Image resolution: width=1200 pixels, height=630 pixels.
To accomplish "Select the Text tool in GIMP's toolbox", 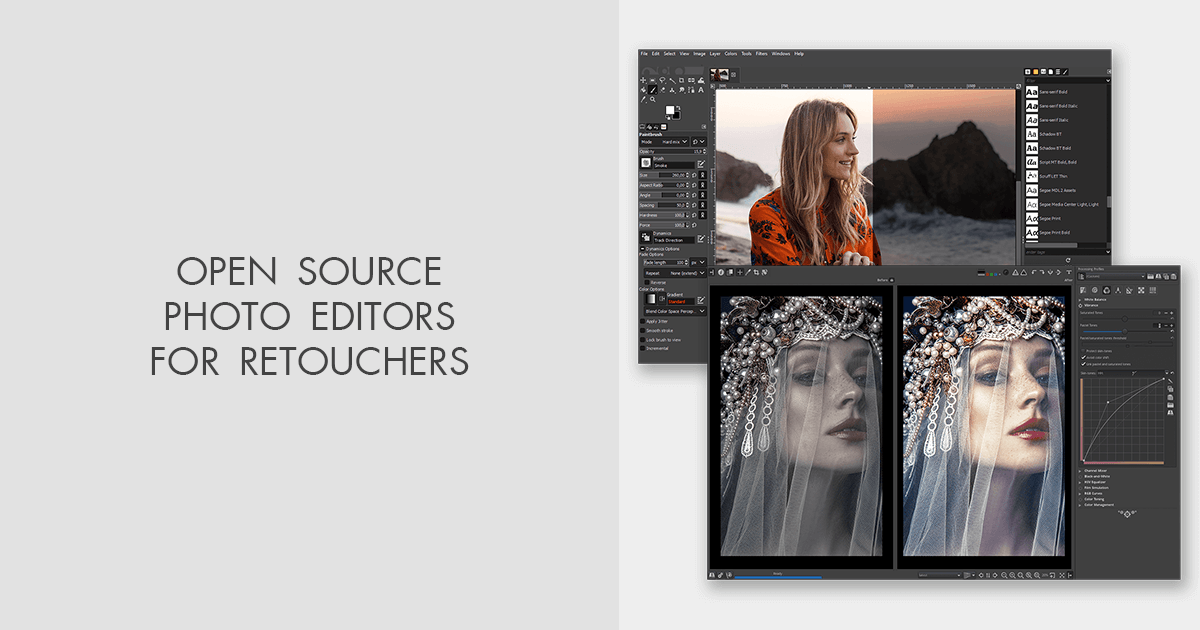I will point(699,89).
